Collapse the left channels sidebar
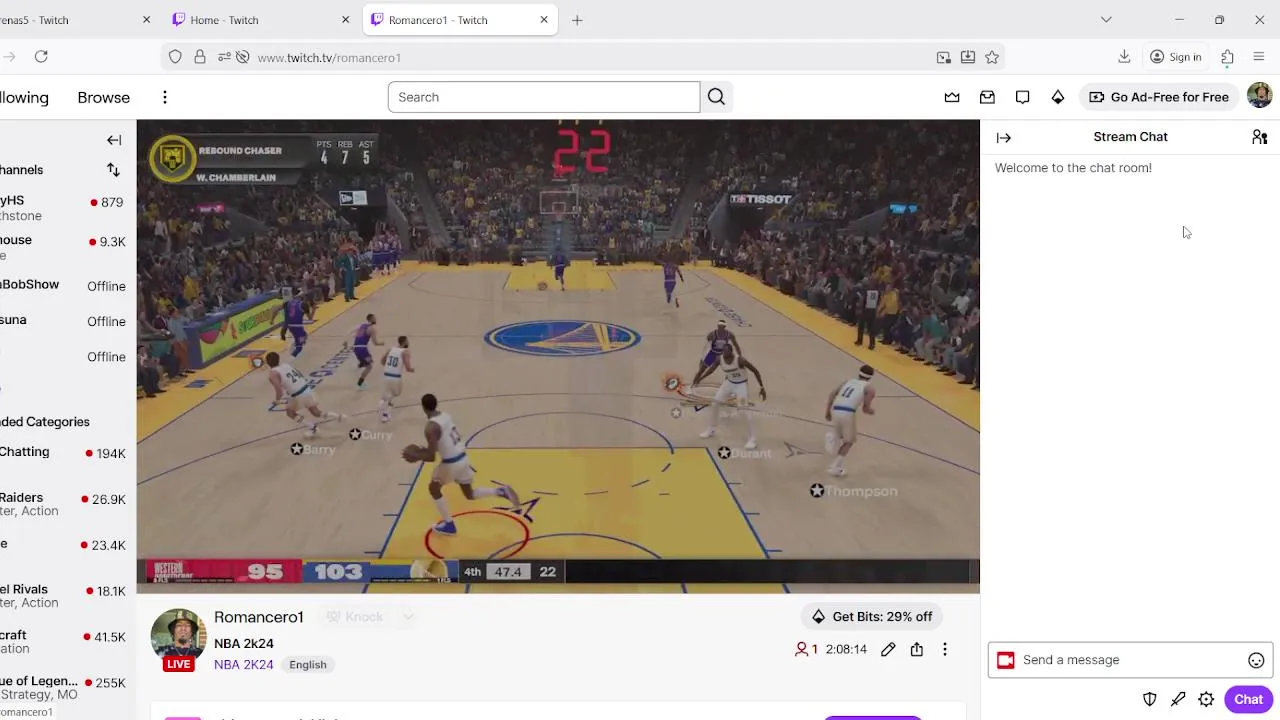 pyautogui.click(x=114, y=140)
